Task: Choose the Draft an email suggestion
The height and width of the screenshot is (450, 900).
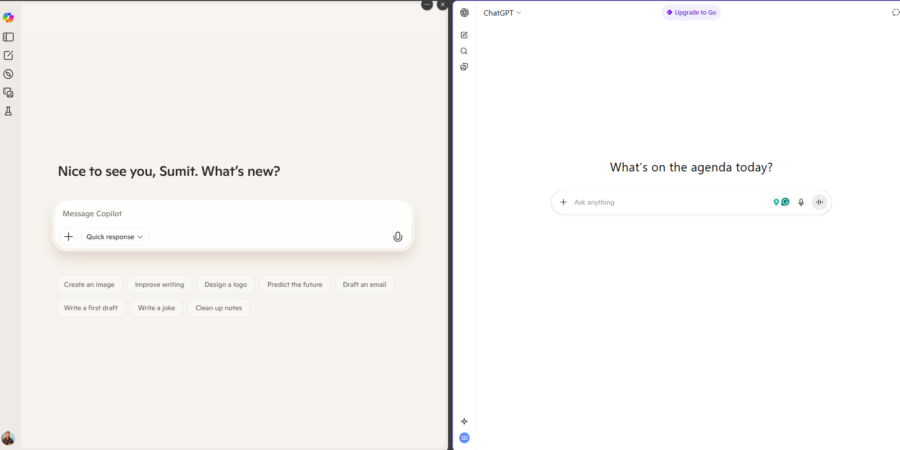Action: [364, 284]
